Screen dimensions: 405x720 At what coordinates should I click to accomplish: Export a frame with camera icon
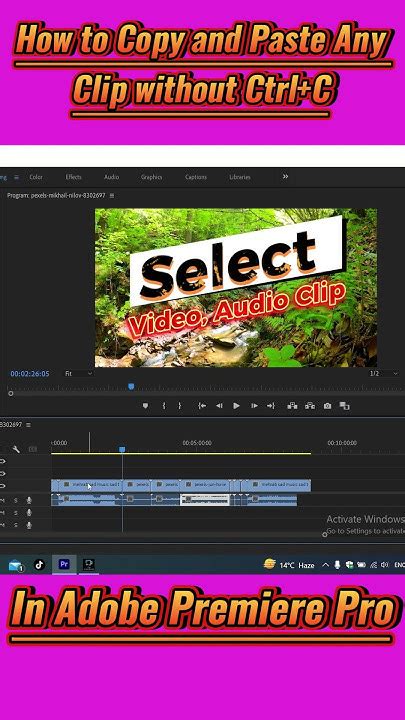tap(327, 406)
